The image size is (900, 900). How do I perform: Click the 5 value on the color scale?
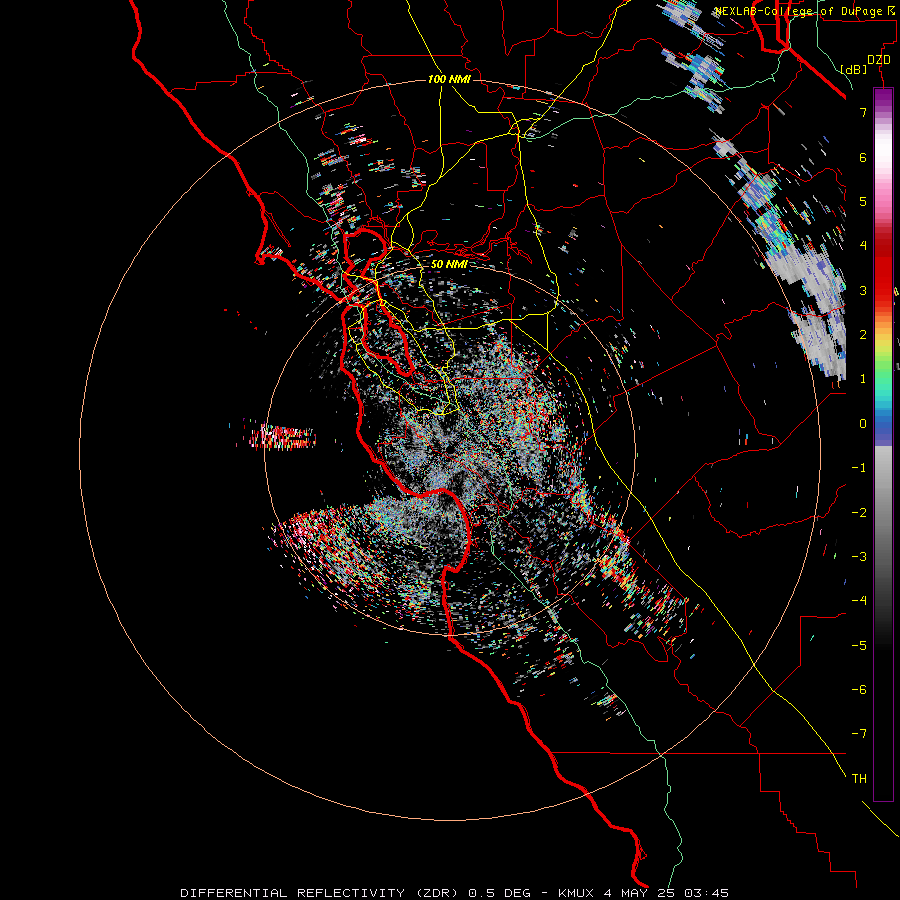(863, 201)
